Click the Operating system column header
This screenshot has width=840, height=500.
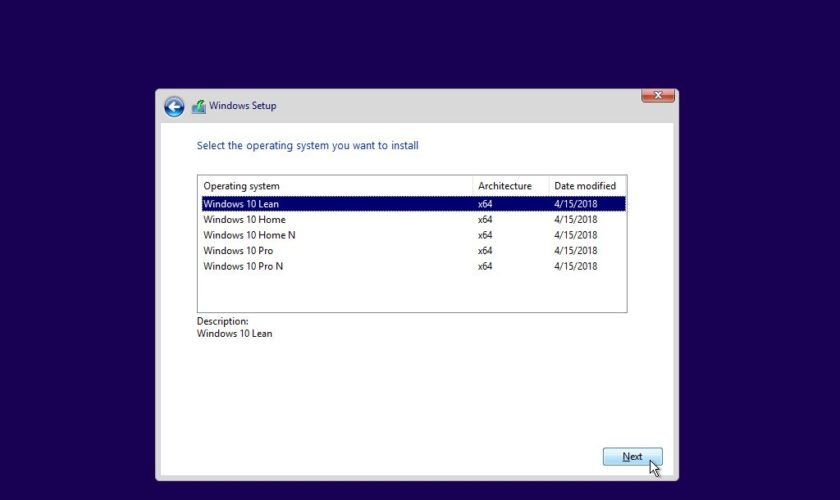point(335,186)
